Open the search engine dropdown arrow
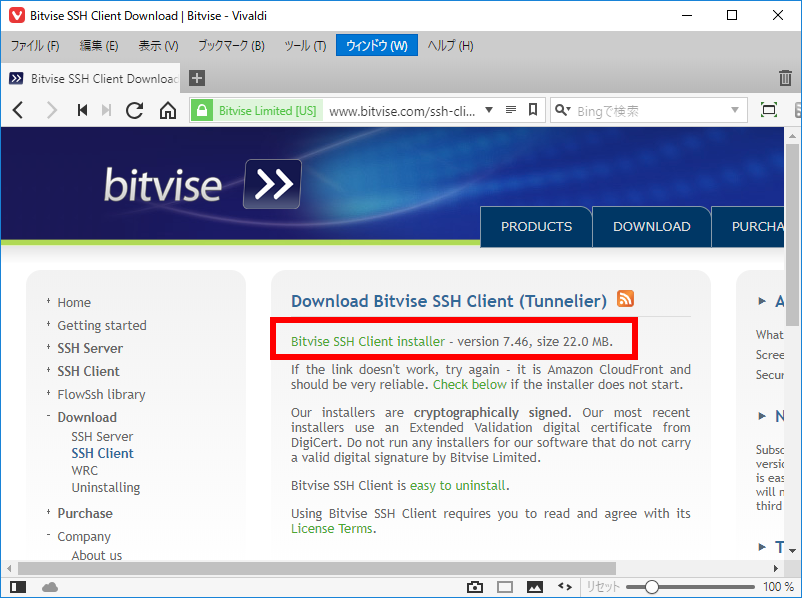This screenshot has width=802, height=598. coord(735,110)
